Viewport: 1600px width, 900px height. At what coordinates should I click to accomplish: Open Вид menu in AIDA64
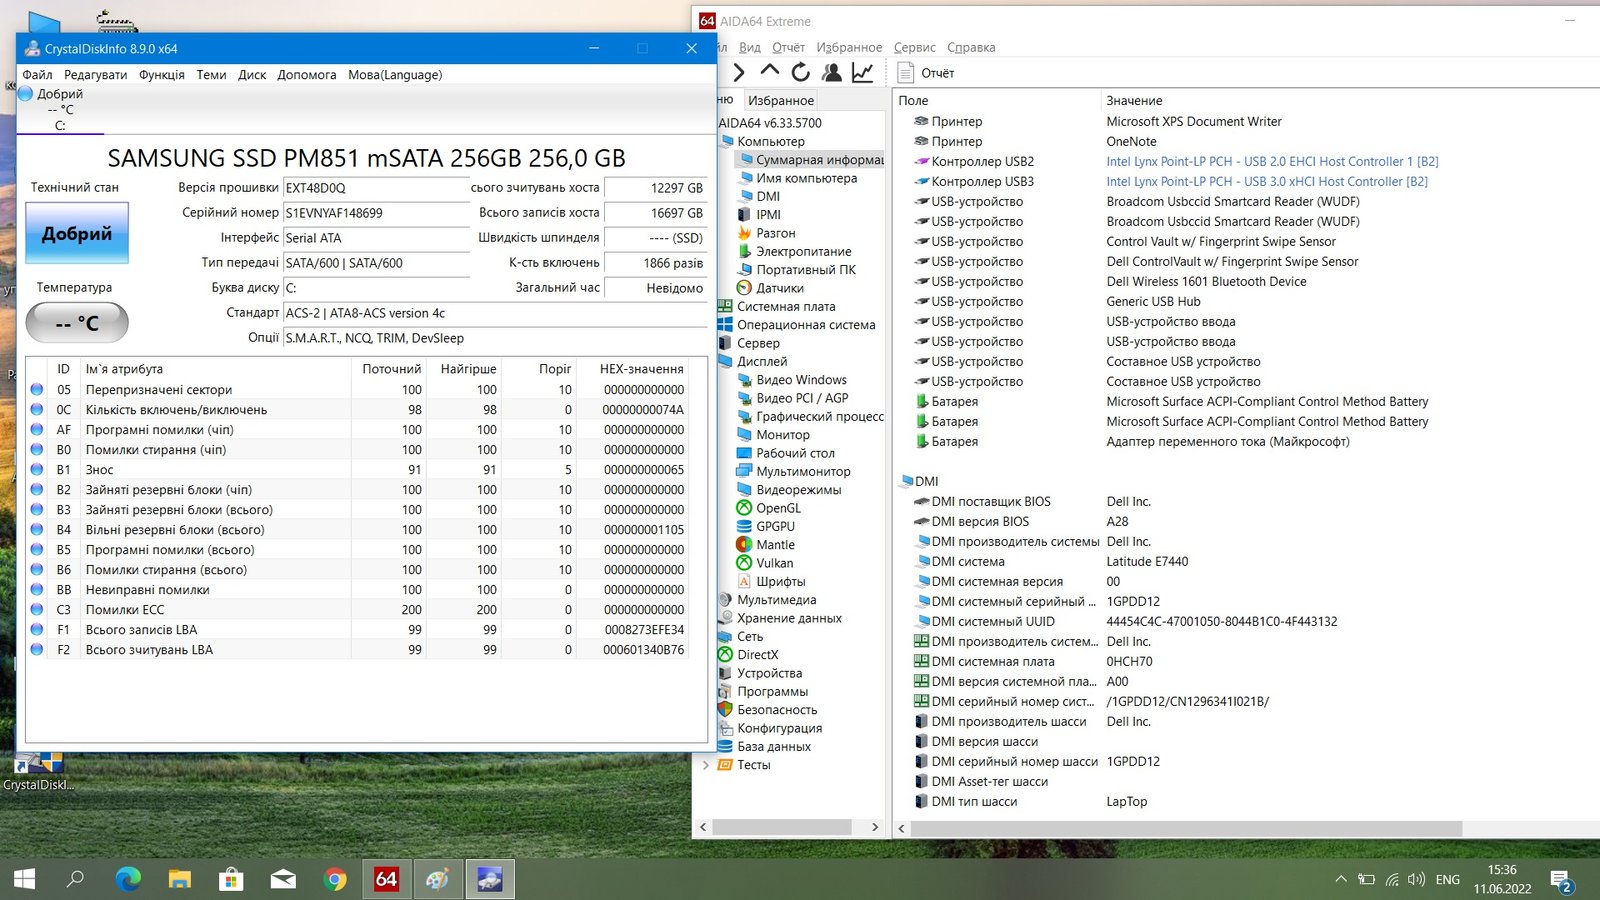[750, 47]
